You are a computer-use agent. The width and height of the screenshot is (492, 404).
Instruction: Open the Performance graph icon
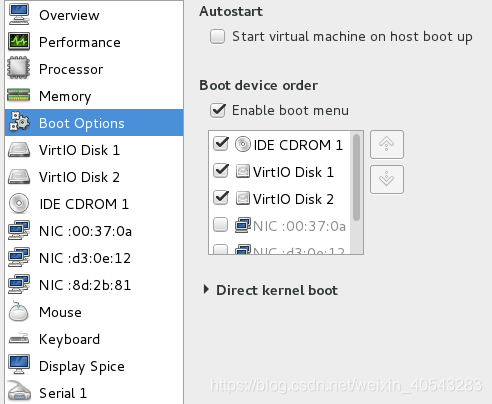pos(19,42)
